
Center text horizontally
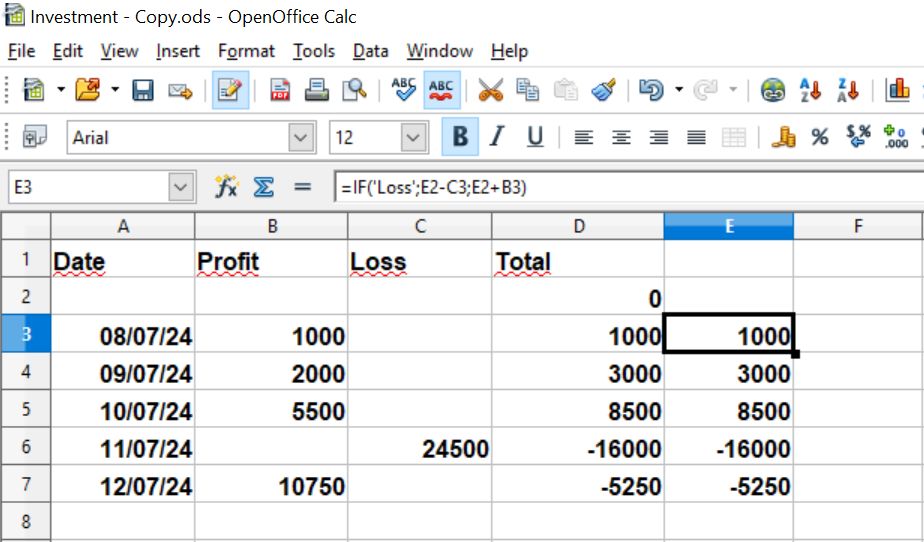tap(621, 138)
